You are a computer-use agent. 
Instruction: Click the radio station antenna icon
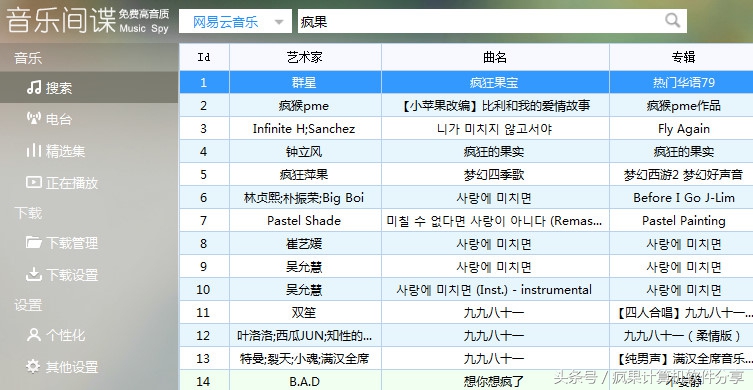tap(34, 119)
